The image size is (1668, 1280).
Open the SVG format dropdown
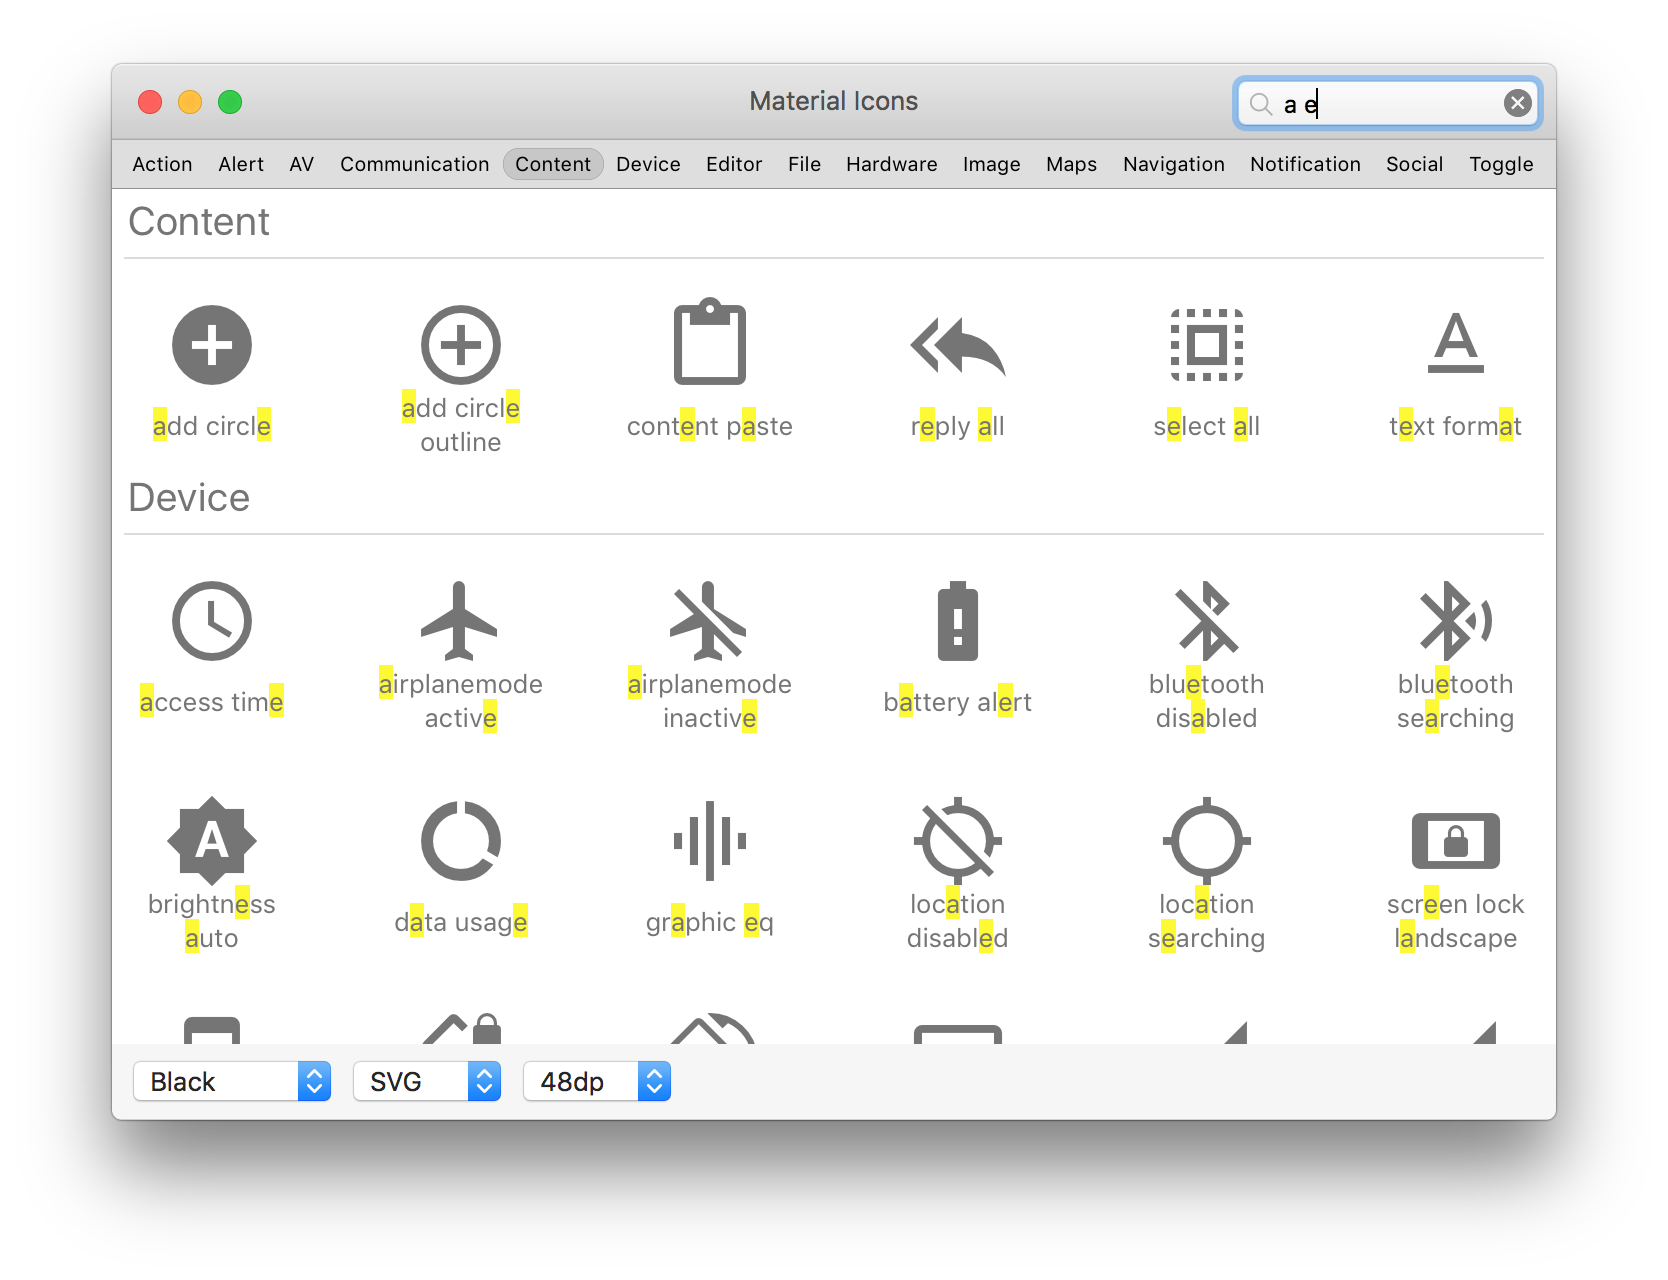click(427, 1081)
